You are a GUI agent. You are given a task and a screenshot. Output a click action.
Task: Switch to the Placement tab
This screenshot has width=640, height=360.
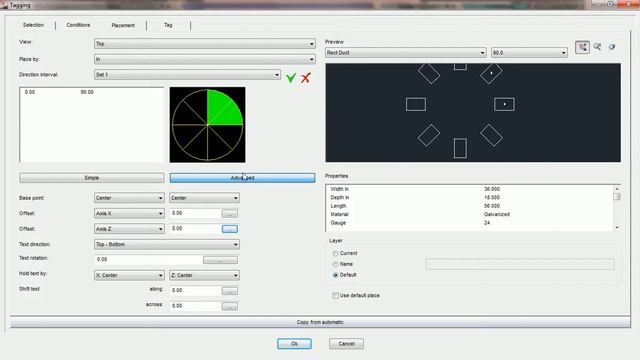click(123, 25)
